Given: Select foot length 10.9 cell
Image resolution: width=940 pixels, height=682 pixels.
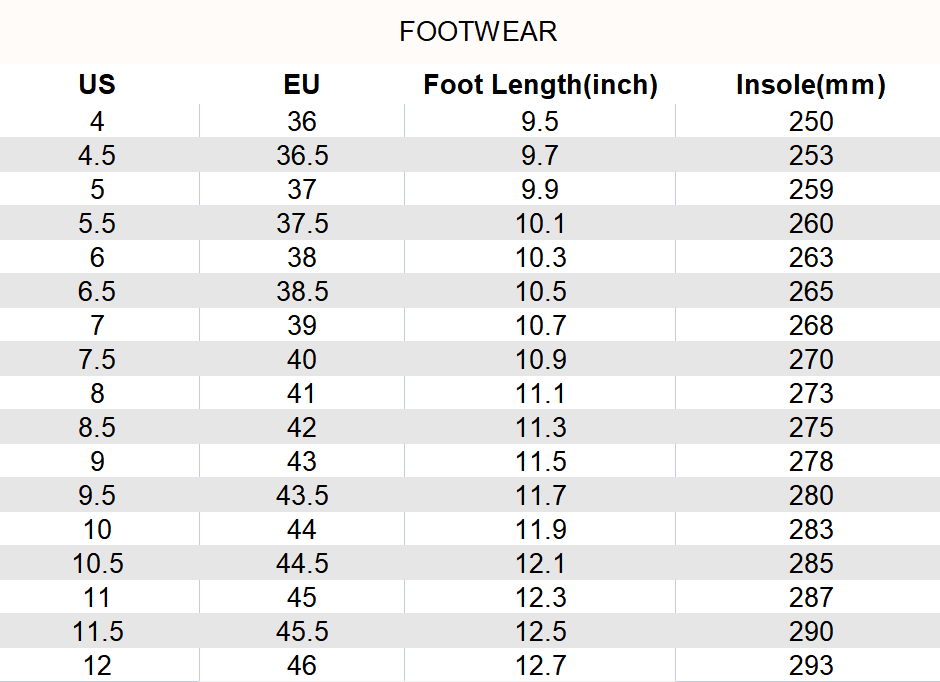Looking at the screenshot, I should click(540, 360).
